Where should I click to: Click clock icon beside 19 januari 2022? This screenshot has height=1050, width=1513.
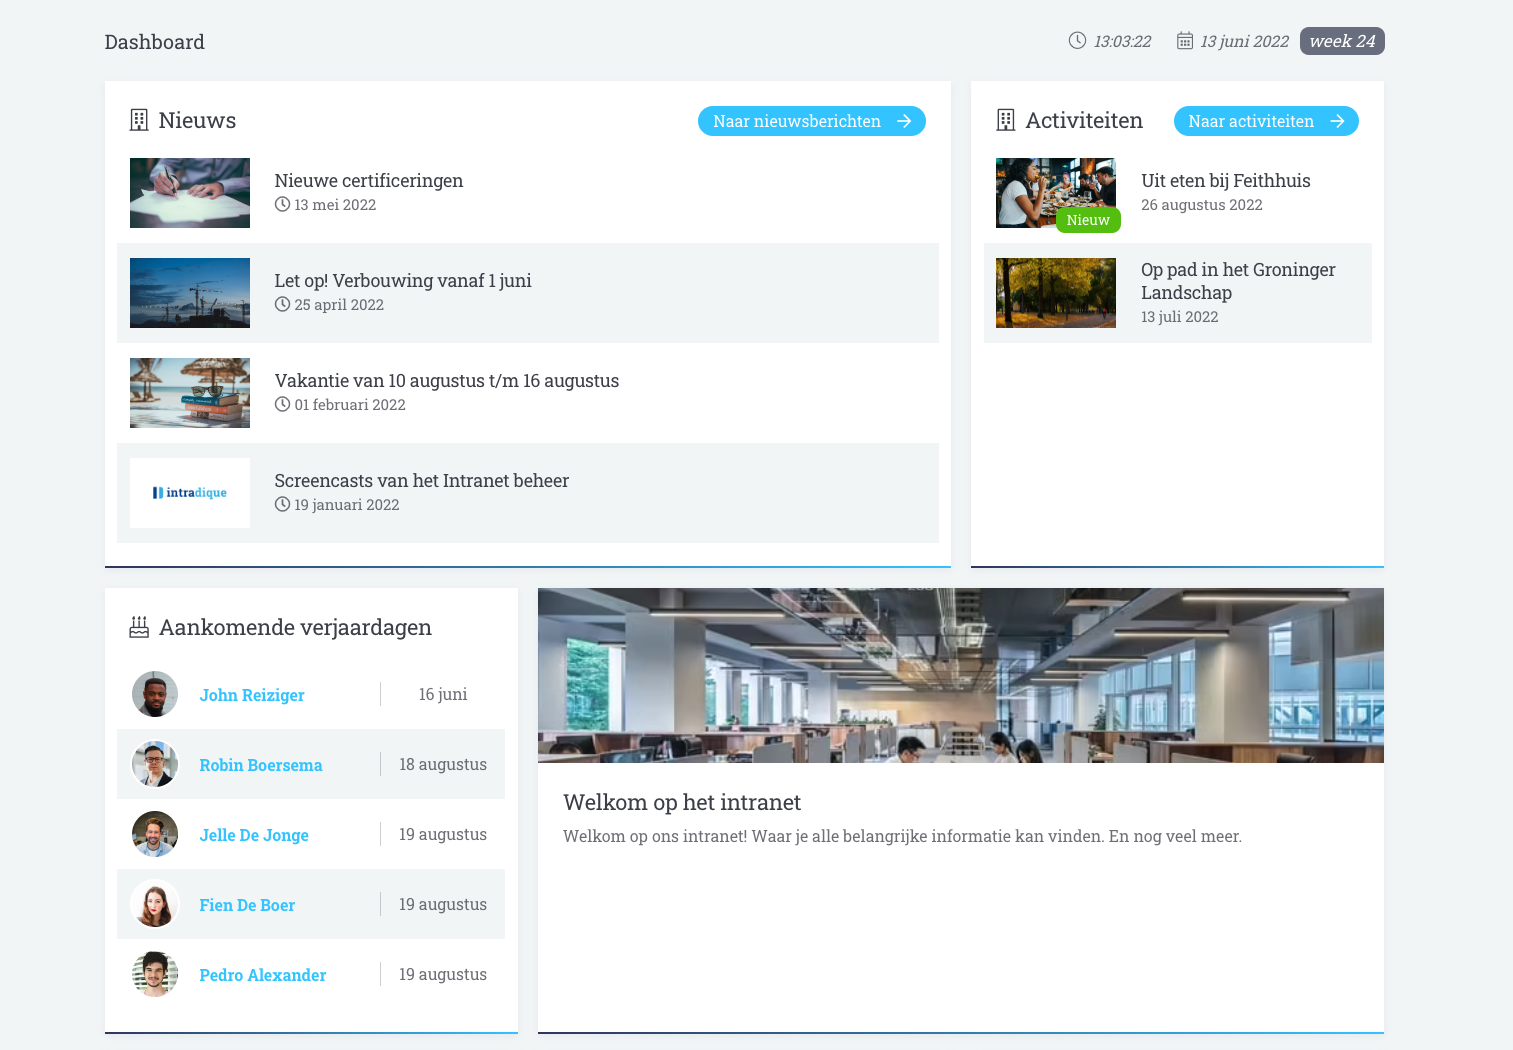[283, 504]
